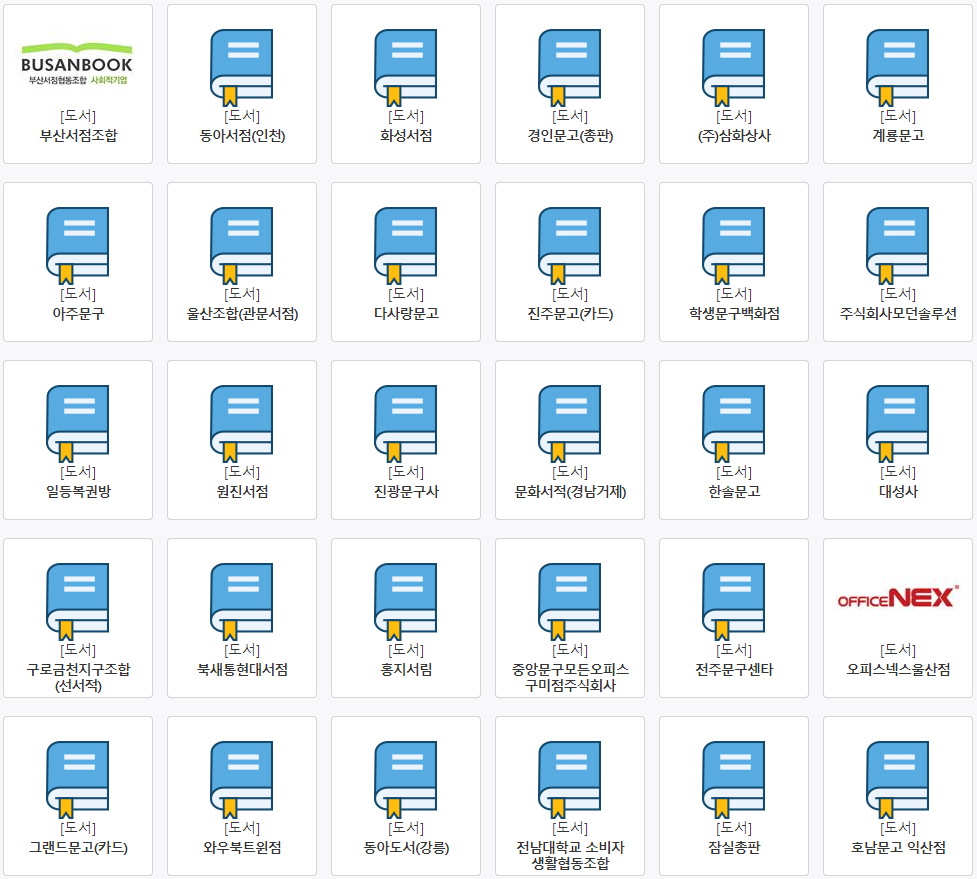Click the 계룡문고 name link
Screen dimensions: 977x879
897,135
